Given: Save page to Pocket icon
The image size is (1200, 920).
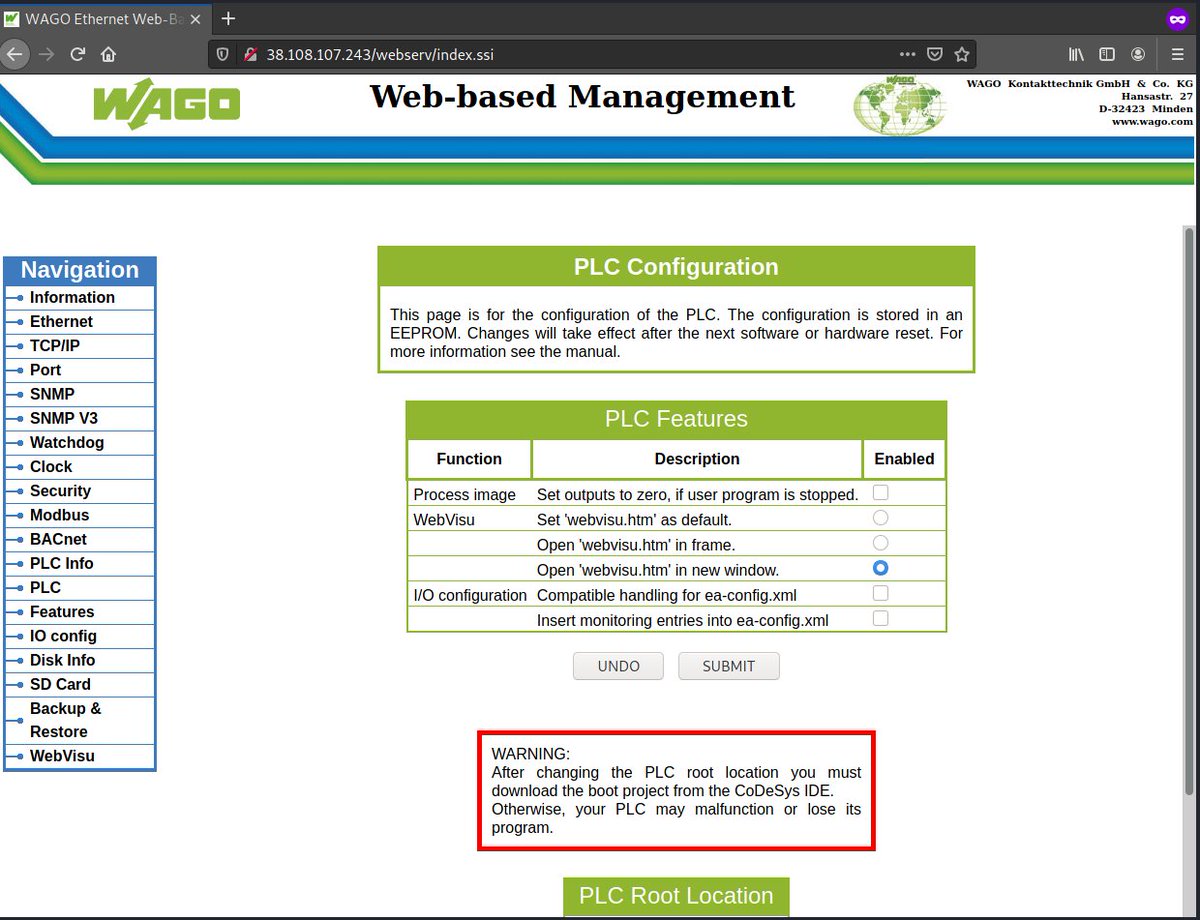Looking at the screenshot, I should click(934, 55).
